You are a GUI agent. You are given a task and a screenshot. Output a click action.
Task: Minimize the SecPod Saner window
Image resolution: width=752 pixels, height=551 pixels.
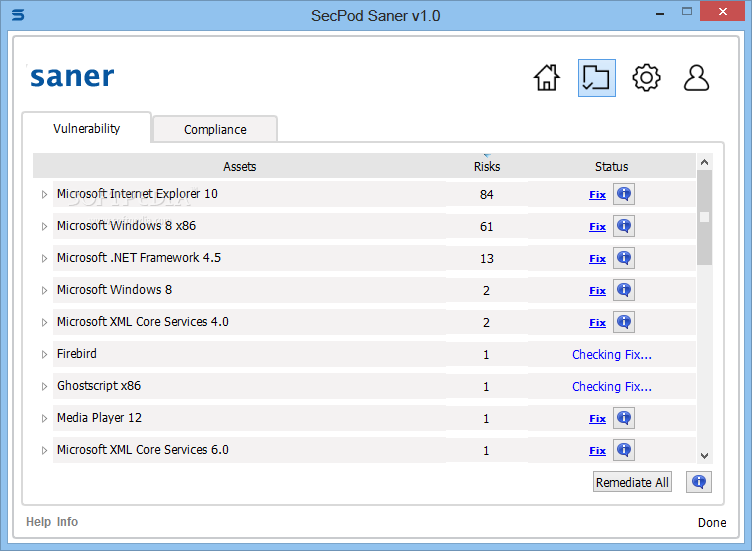660,13
